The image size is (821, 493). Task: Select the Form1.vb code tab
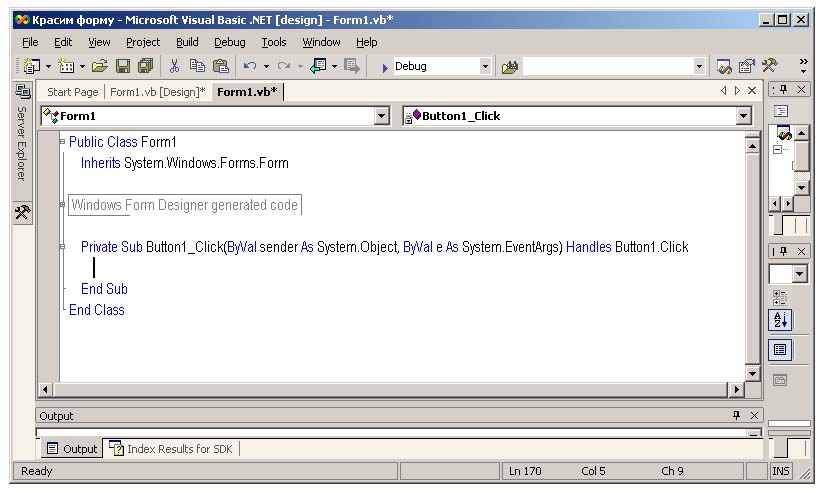click(247, 92)
